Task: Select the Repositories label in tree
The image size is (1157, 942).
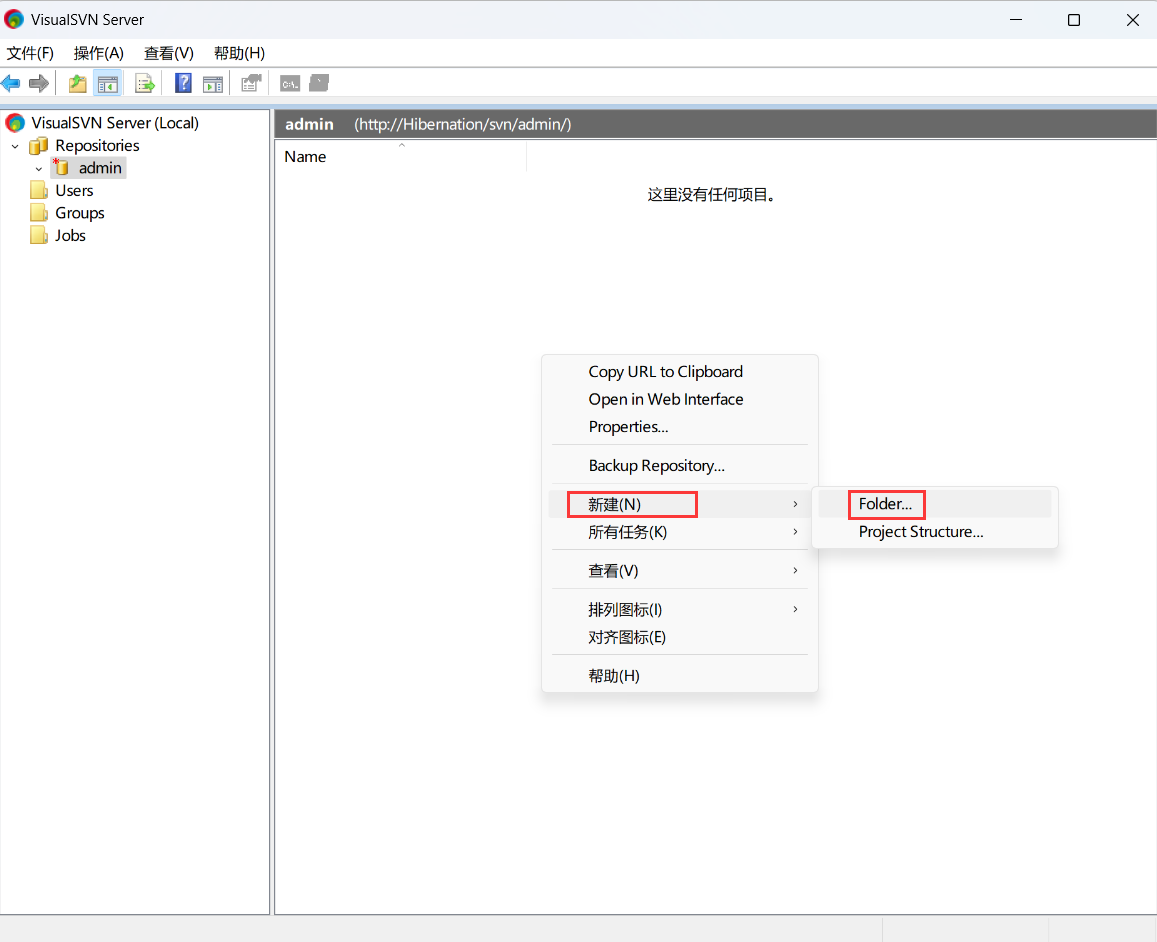Action: [97, 145]
